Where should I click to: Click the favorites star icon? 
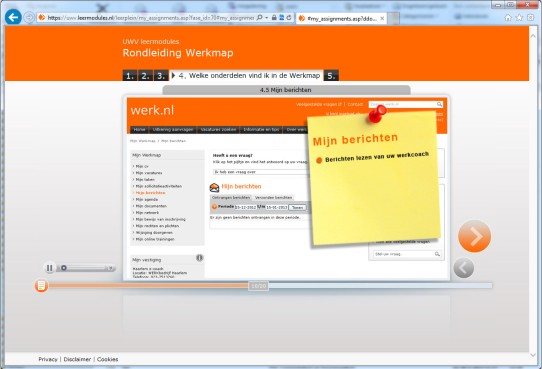click(x=519, y=18)
